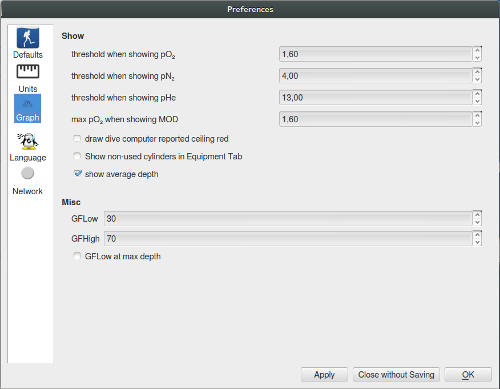
Task: Decrease the pO2 threshold with down arrow
Action: (477, 58)
